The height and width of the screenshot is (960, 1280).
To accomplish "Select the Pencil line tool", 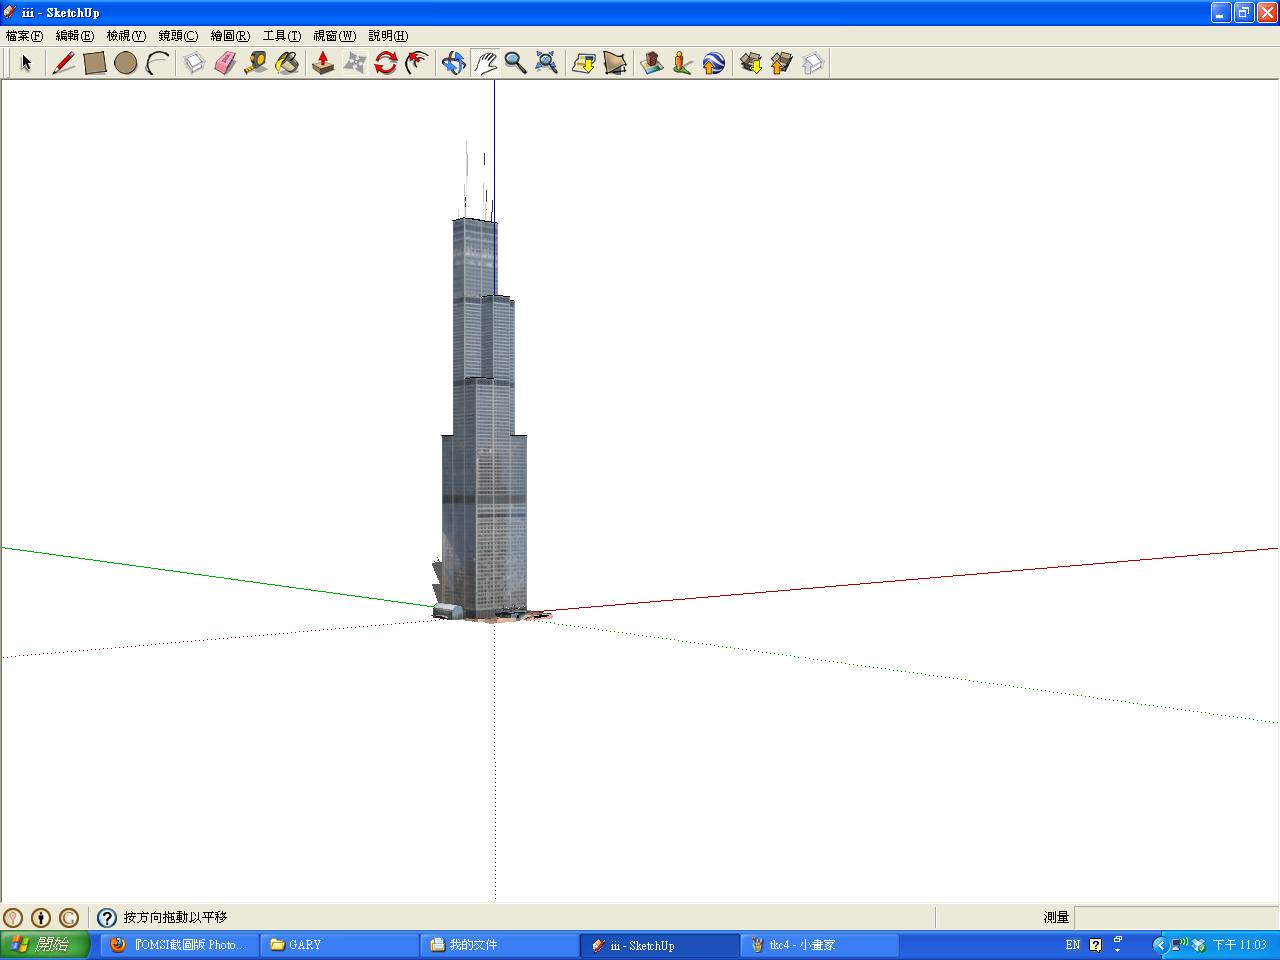I will (x=64, y=63).
